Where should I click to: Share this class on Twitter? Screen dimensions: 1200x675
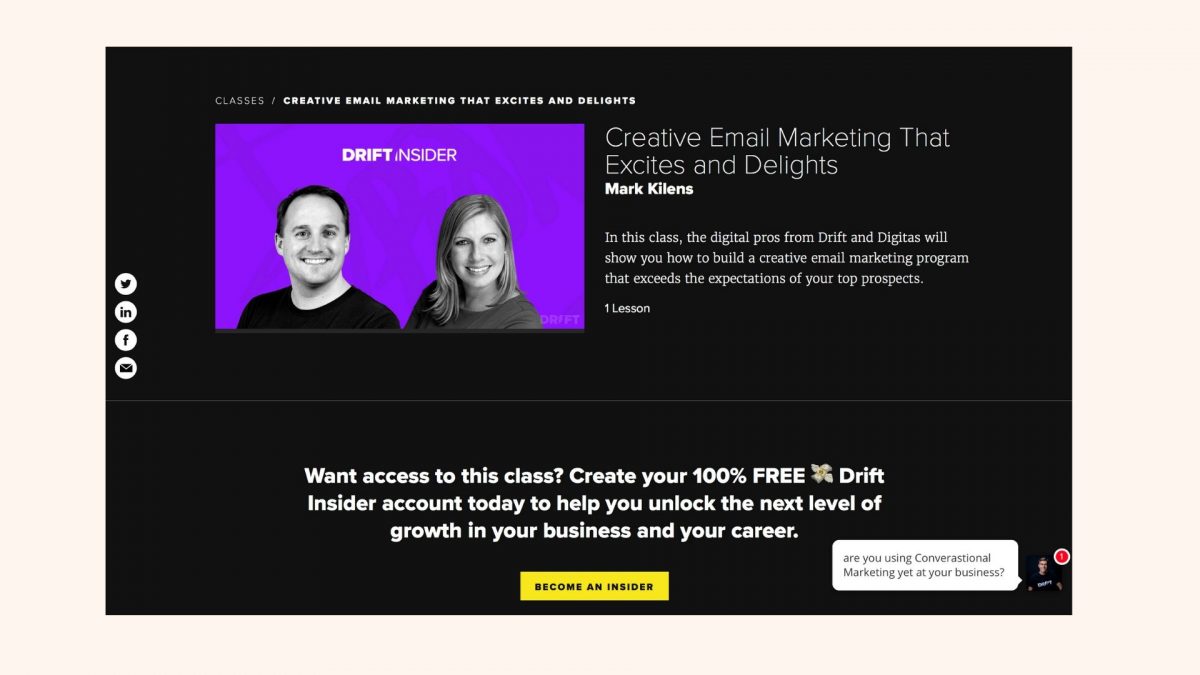coord(126,284)
